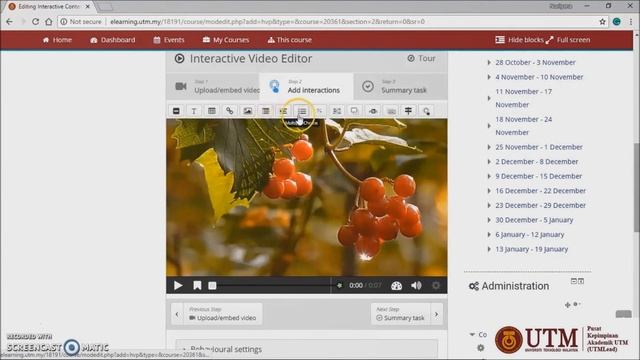
Task: Expand 4 November - 10 November section
Action: tap(489, 77)
